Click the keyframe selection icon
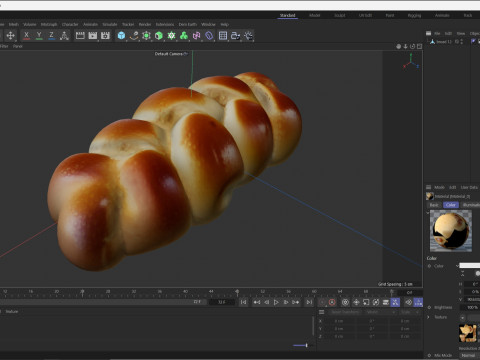Image resolution: width=480 pixels, height=360 pixels. click(345, 302)
